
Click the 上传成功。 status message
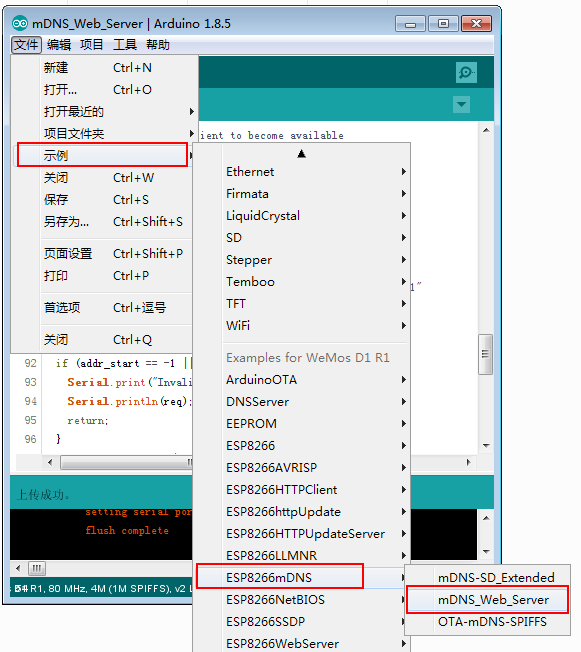(44, 495)
